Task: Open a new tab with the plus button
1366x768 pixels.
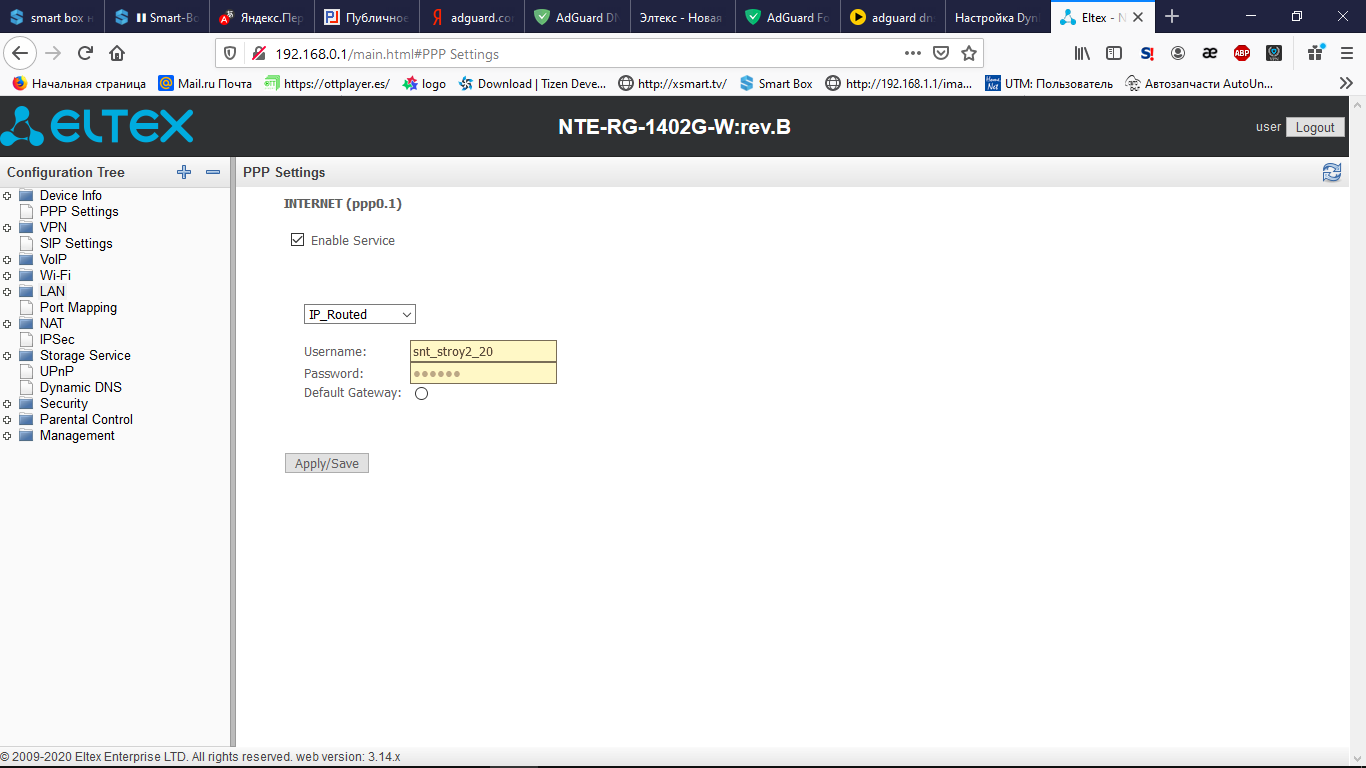Action: [x=1172, y=16]
